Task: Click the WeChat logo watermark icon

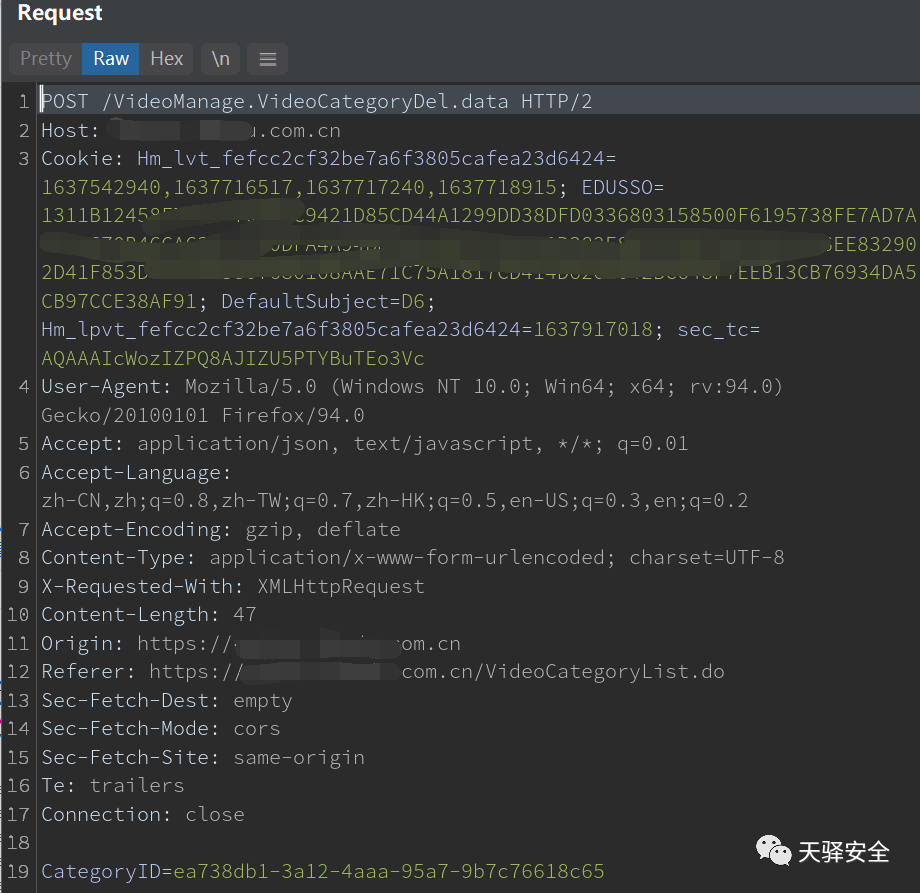Action: (x=773, y=851)
